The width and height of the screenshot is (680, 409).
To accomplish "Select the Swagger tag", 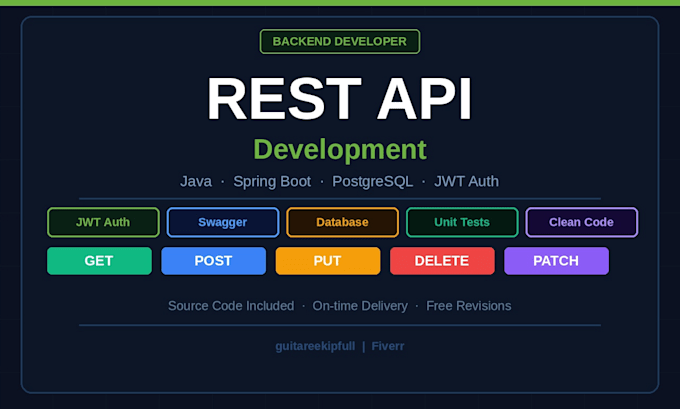I will click(x=223, y=222).
